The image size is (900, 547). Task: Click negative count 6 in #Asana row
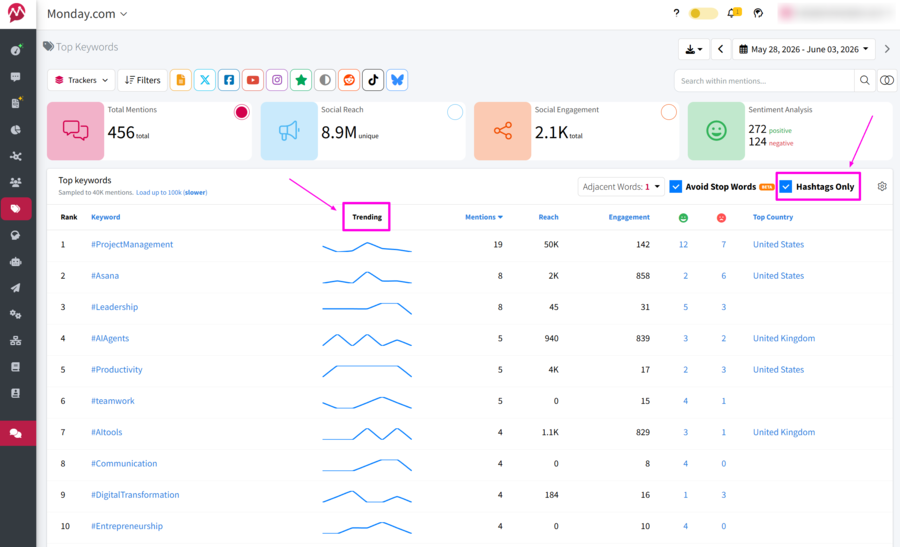tap(723, 276)
